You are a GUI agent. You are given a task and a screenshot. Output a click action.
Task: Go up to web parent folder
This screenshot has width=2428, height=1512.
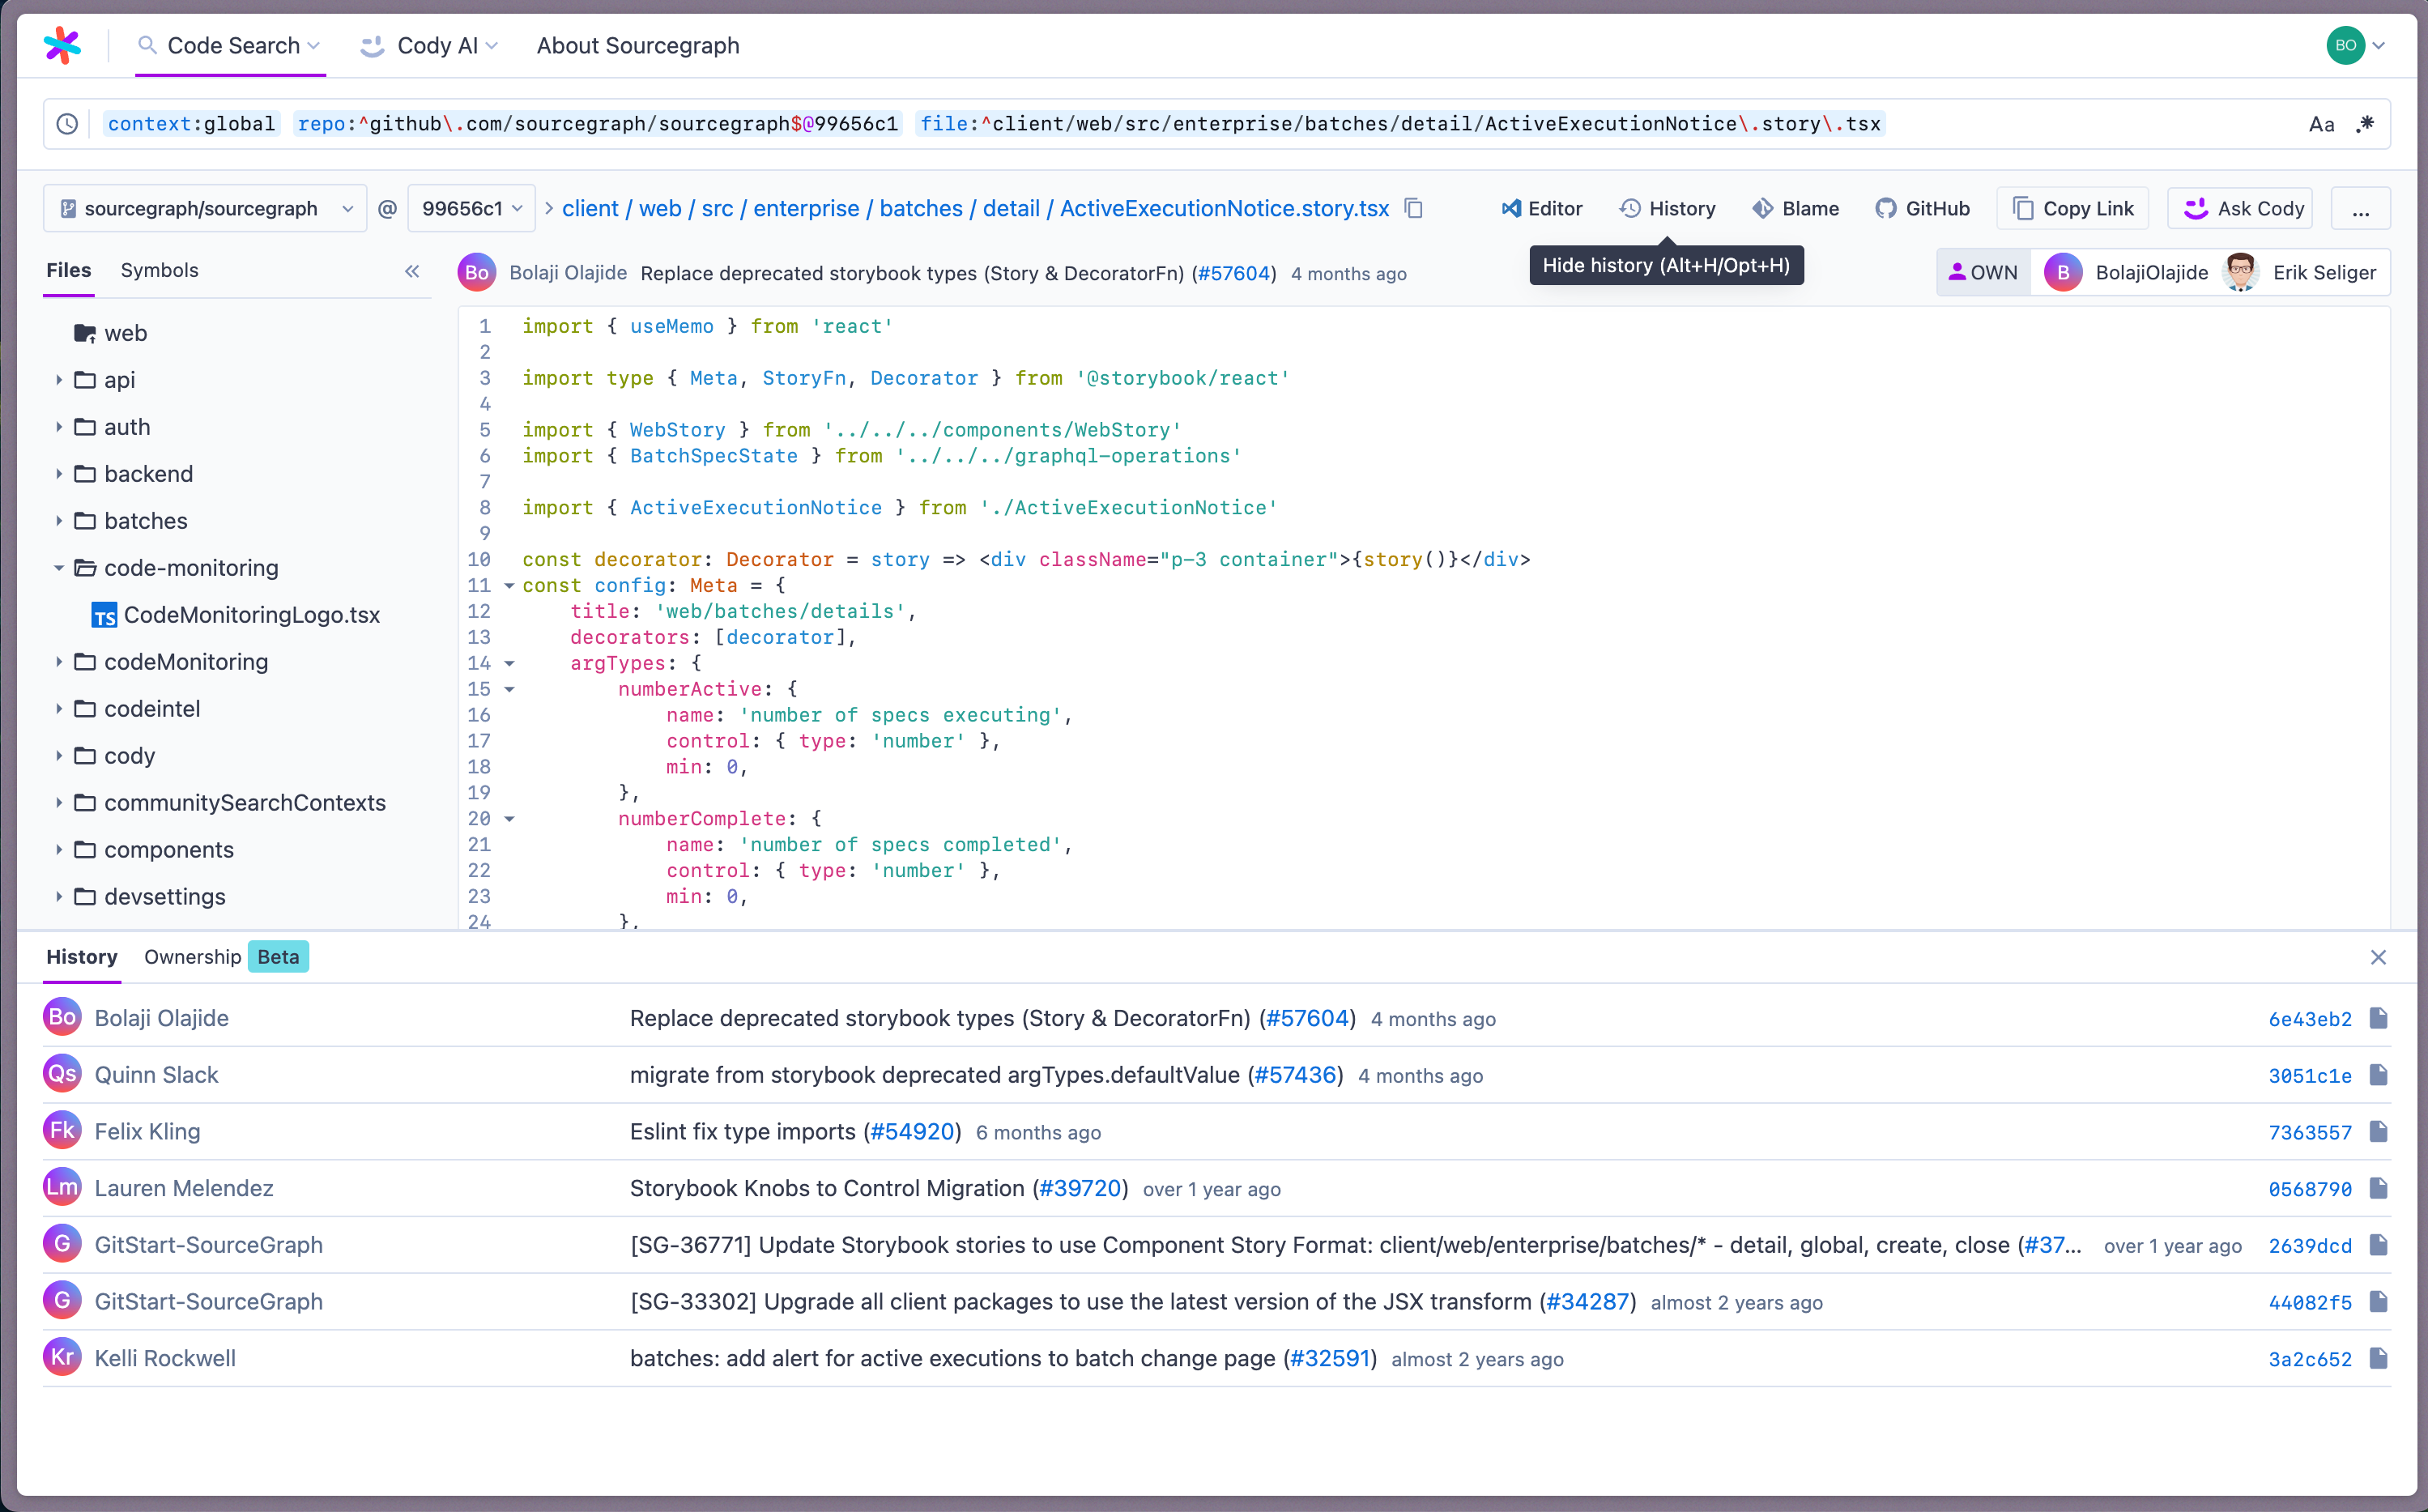click(111, 333)
